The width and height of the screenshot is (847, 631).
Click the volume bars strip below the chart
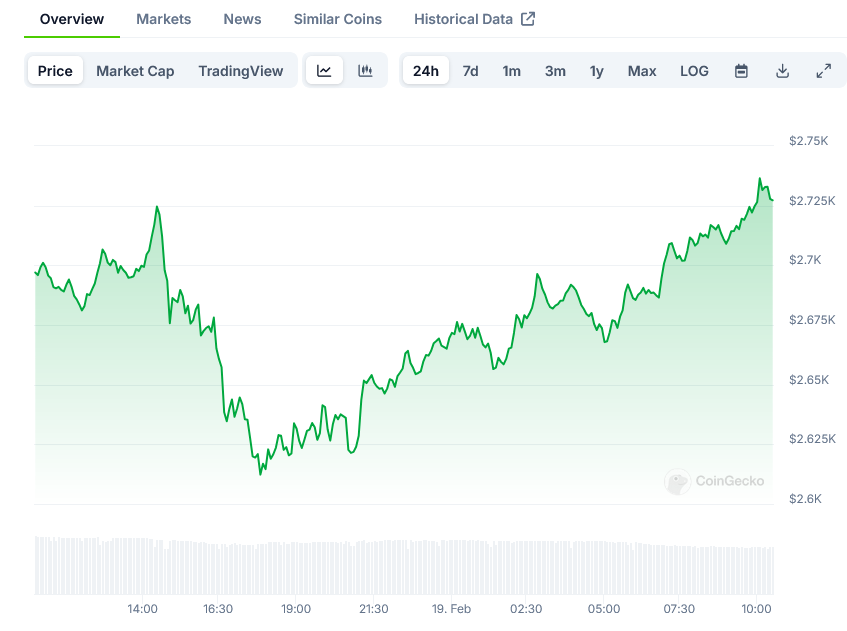(x=404, y=566)
